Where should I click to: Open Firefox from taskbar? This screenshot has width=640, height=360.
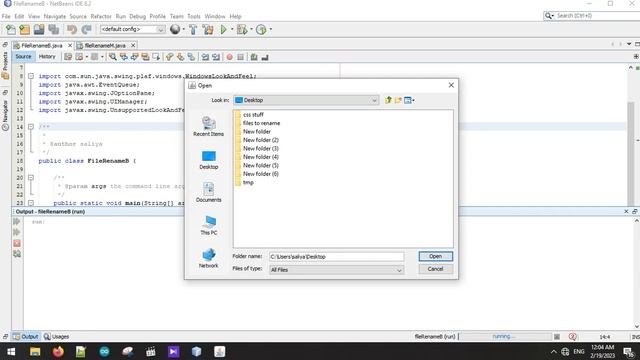(58, 351)
